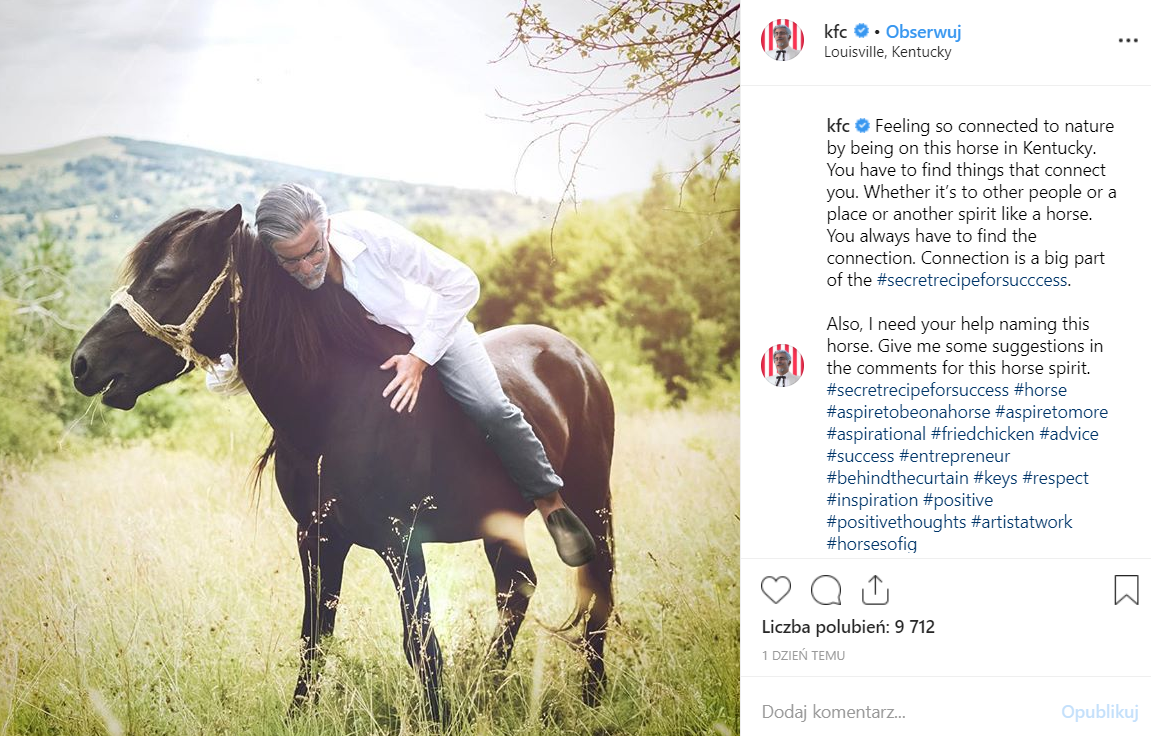Click the verified badge next to kfc header
Screen dimensions: 1151x736
click(x=862, y=31)
